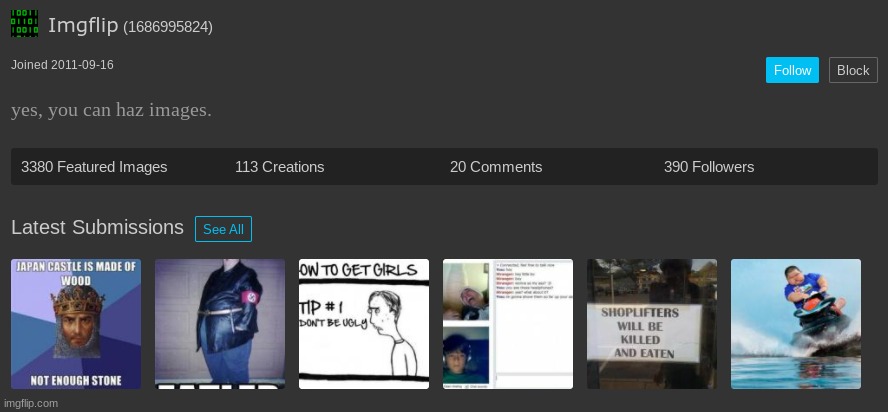Open the 3380 Featured Images stat
The image size is (888, 412).
[x=94, y=167]
